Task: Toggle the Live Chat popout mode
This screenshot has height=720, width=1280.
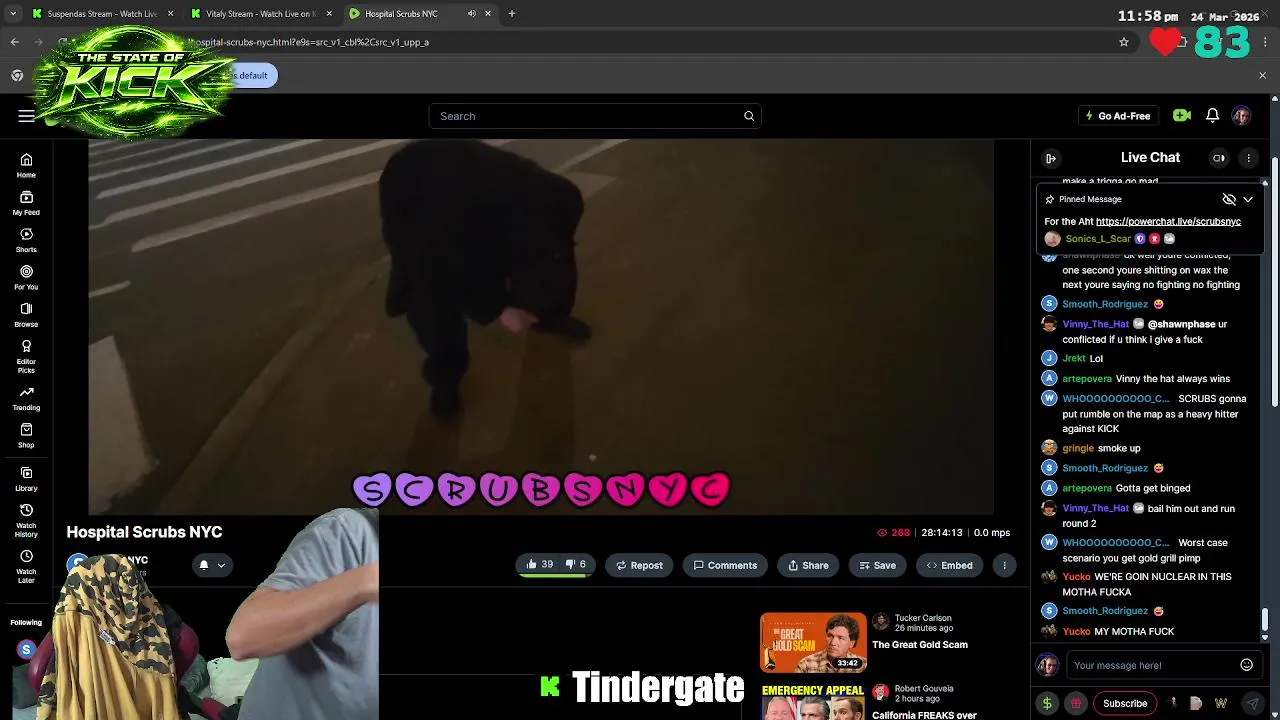Action: (x=1218, y=158)
